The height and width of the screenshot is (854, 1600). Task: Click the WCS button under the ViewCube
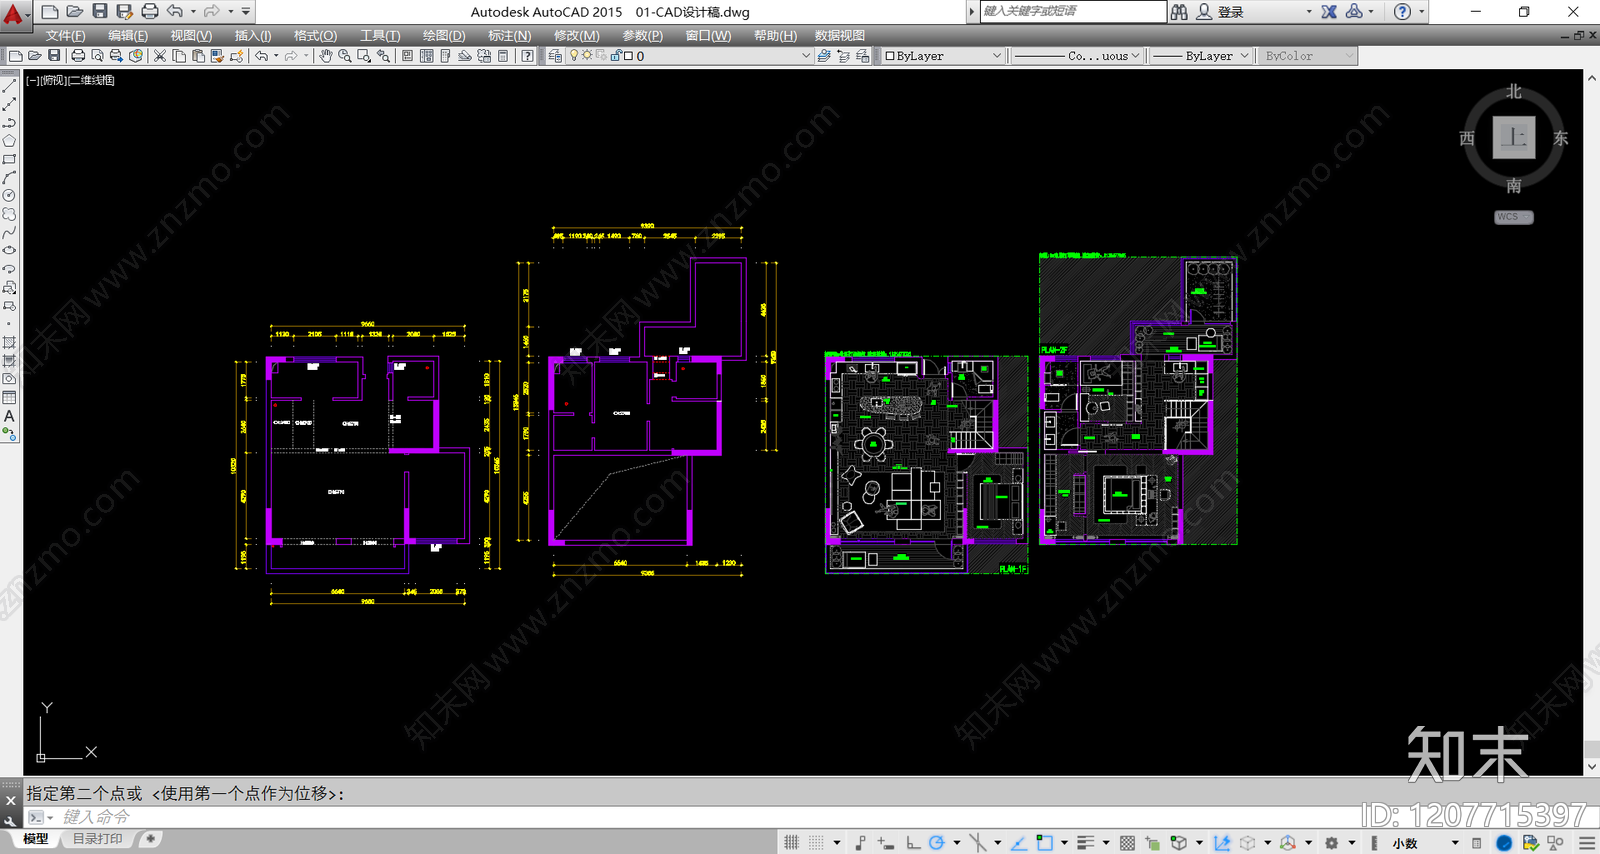(x=1513, y=217)
